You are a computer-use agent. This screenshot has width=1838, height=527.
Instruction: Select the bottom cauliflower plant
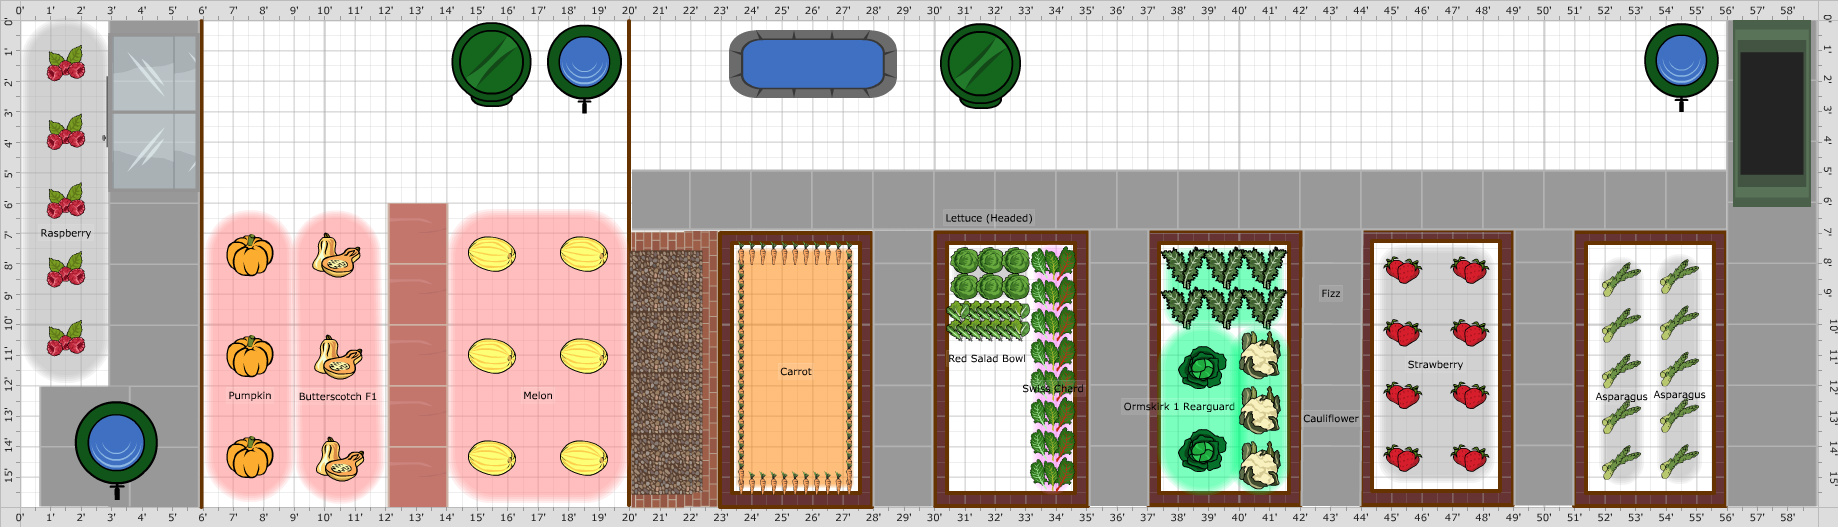[1260, 465]
